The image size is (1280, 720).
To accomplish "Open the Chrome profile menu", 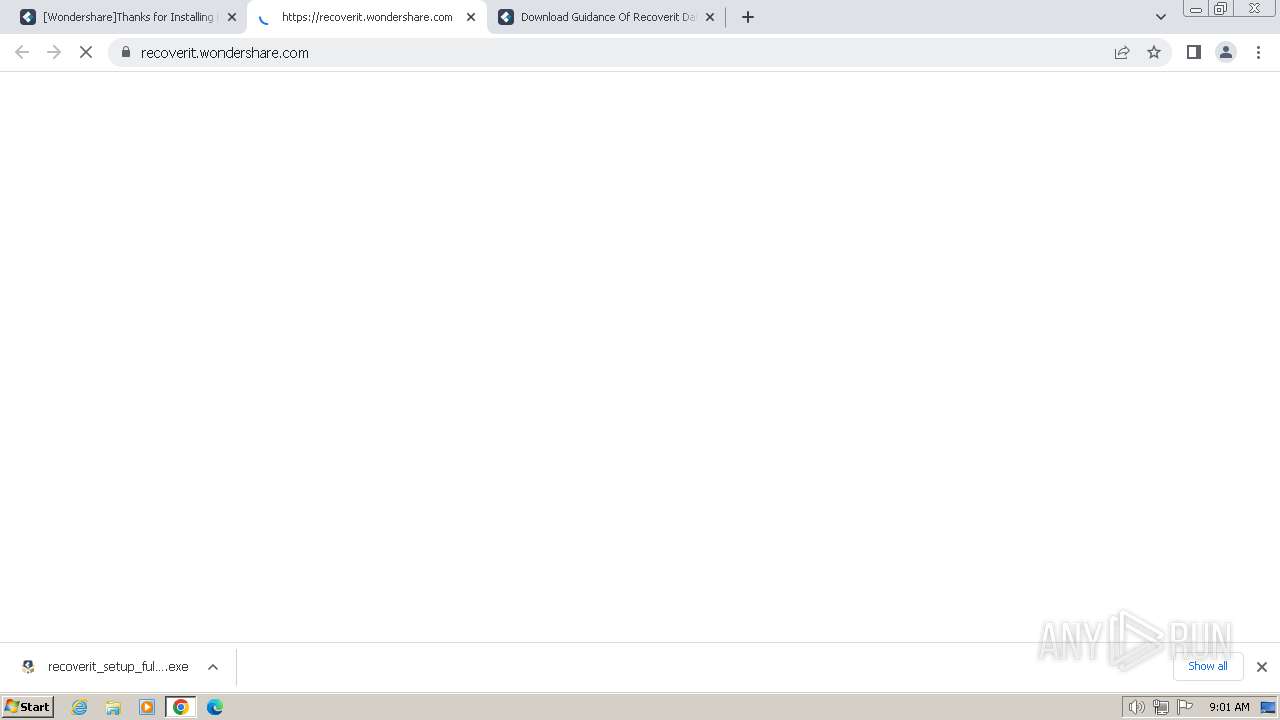I will (x=1226, y=52).
